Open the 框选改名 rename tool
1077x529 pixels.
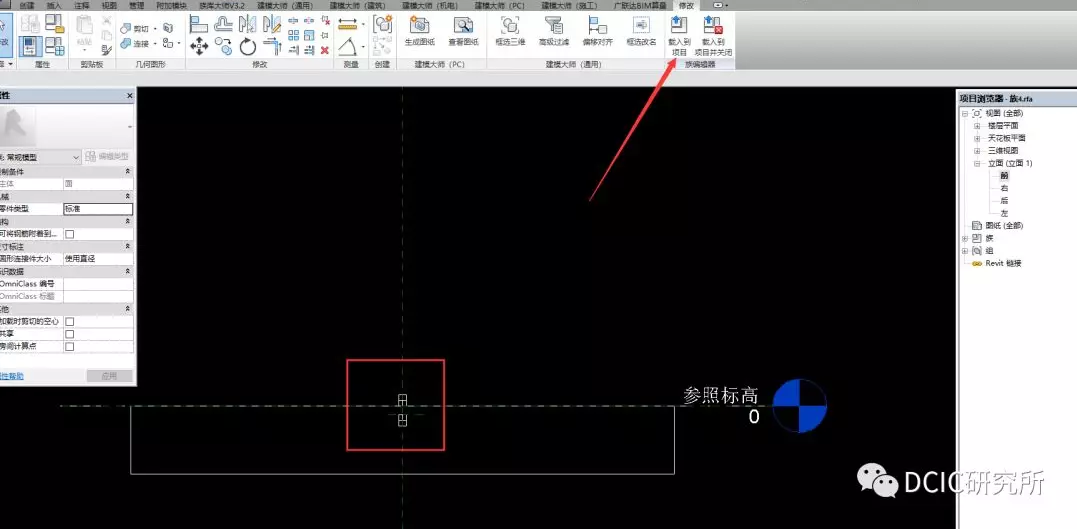tap(641, 32)
